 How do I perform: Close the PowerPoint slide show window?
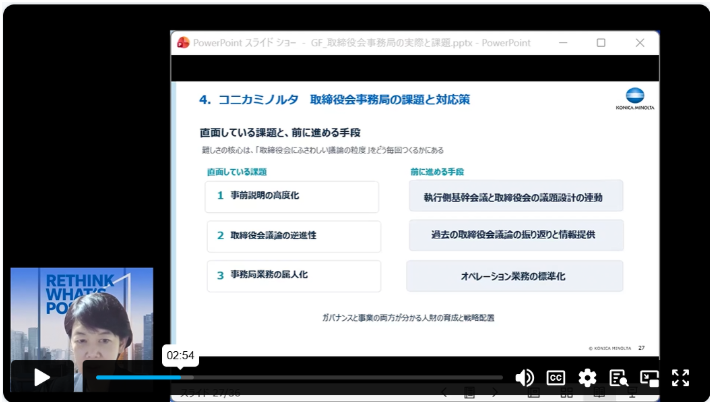[x=640, y=43]
